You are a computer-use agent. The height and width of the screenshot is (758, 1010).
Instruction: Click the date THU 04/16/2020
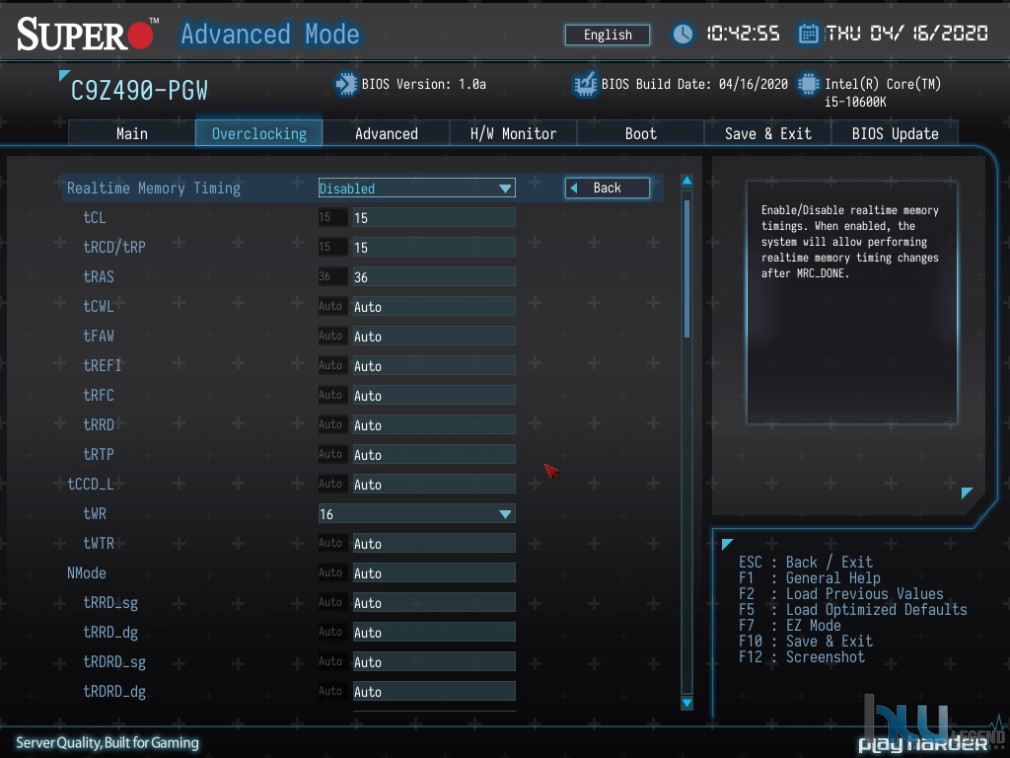[x=906, y=33]
